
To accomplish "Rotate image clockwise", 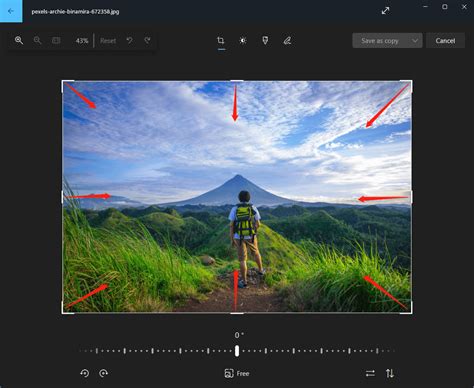I will click(x=103, y=373).
